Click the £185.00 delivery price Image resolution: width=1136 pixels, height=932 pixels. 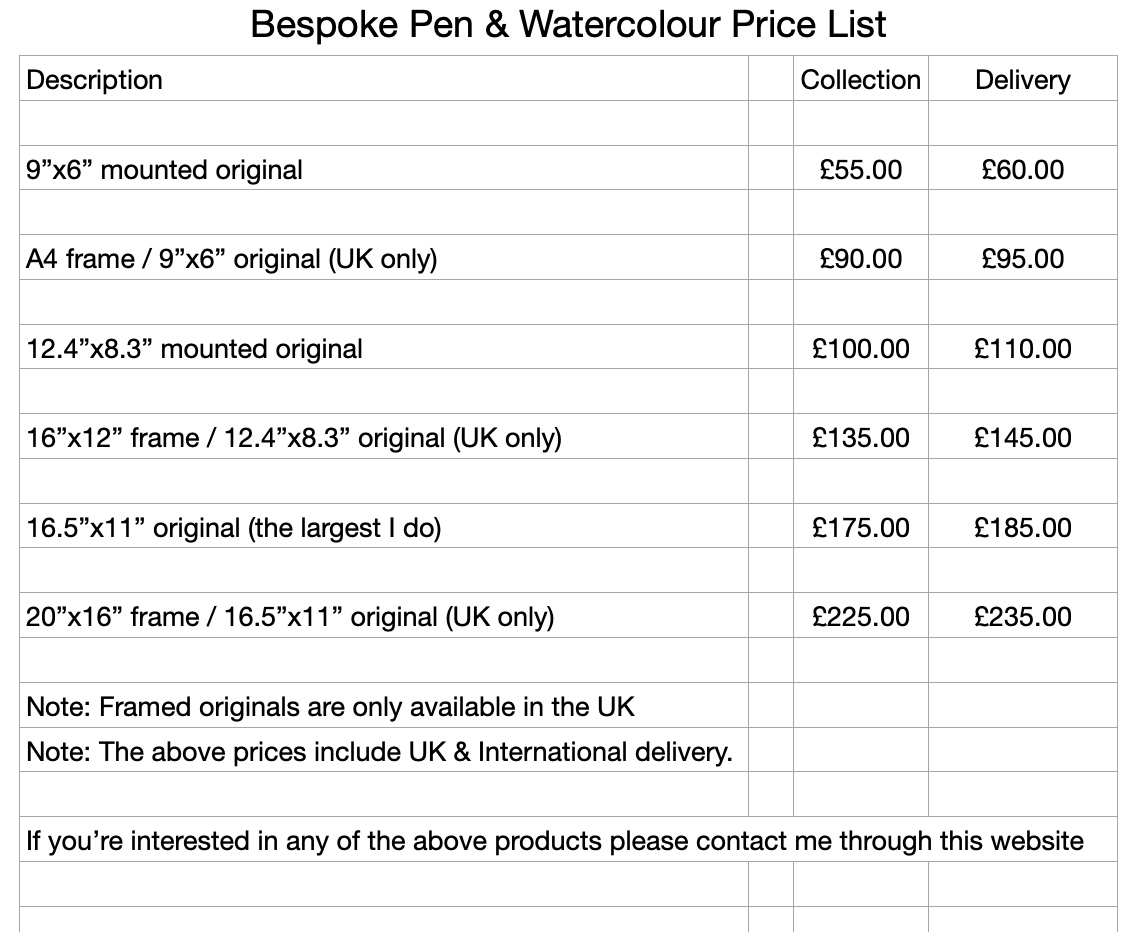[x=1022, y=528]
